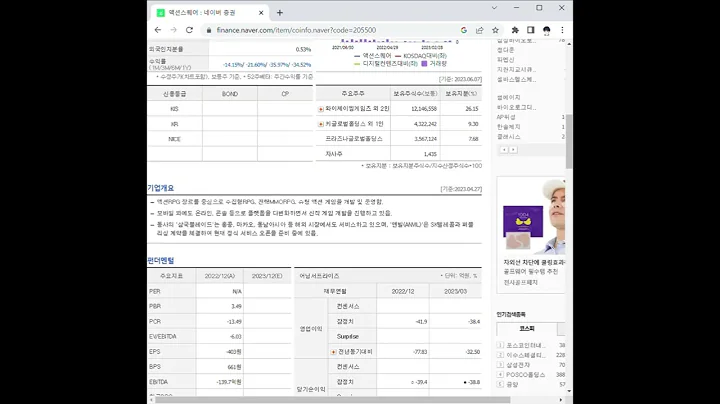Open the Chrome three-dot menu
The width and height of the screenshot is (720, 404).
coord(562,30)
